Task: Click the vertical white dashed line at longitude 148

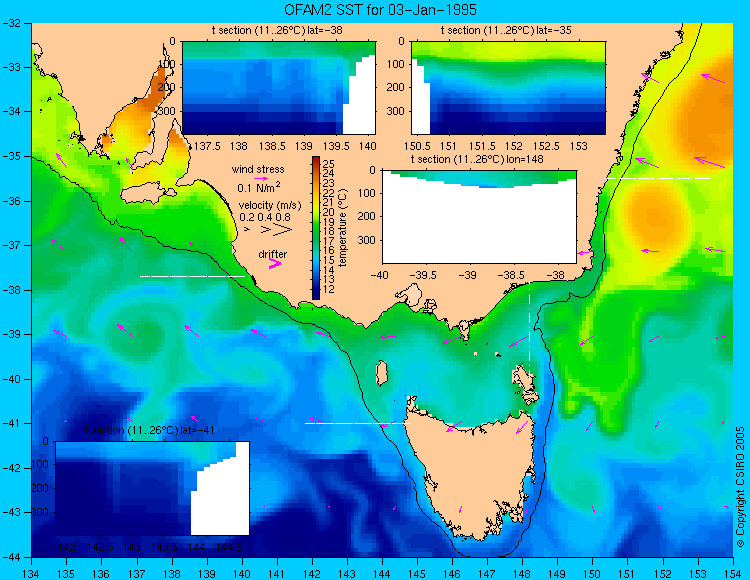Action: (x=529, y=328)
